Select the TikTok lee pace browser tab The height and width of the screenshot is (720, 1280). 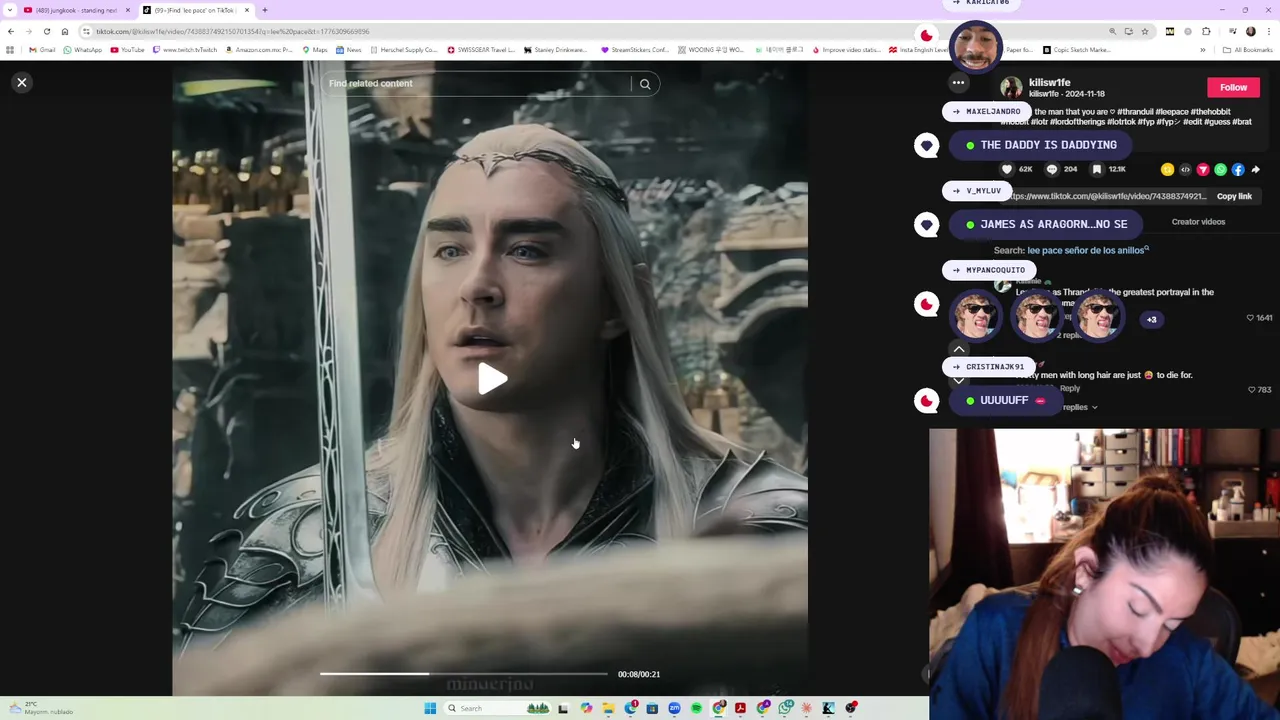[x=195, y=10]
